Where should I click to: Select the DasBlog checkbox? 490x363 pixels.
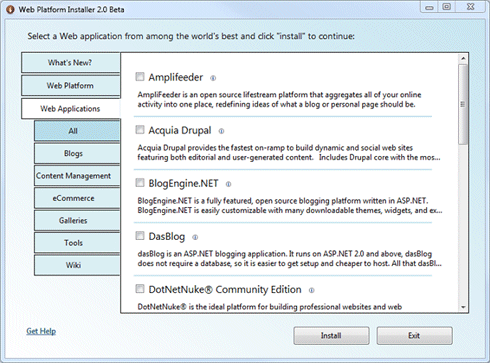coord(140,236)
